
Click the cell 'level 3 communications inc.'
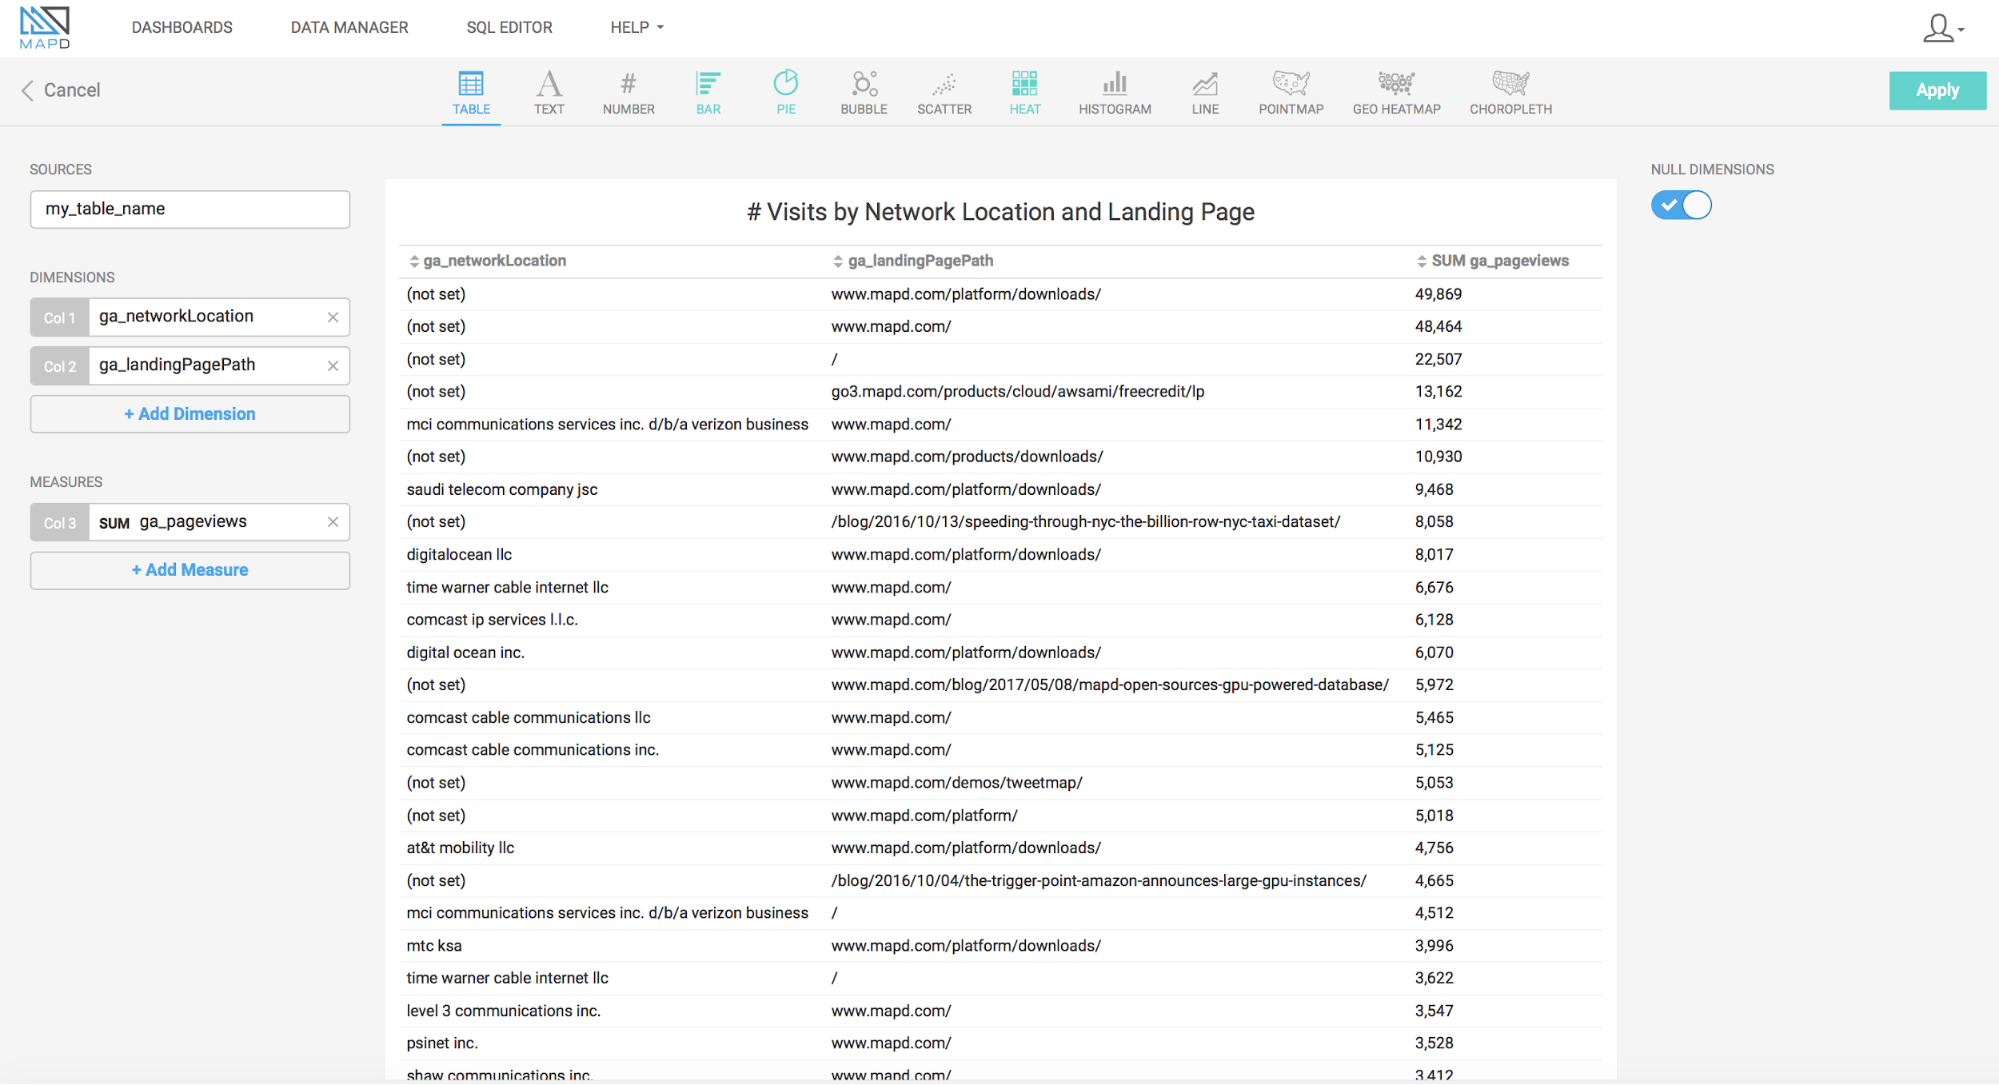[503, 1010]
